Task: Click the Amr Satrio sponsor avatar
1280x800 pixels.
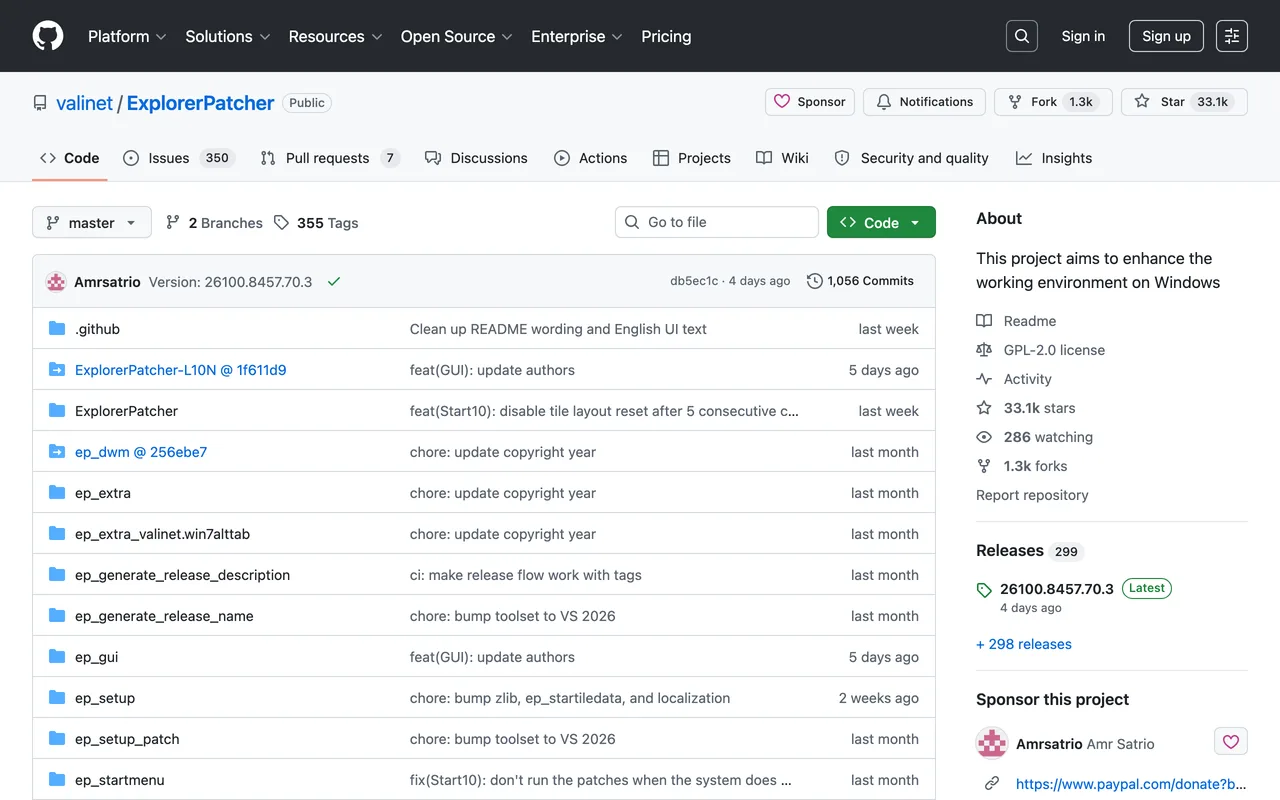Action: (992, 743)
